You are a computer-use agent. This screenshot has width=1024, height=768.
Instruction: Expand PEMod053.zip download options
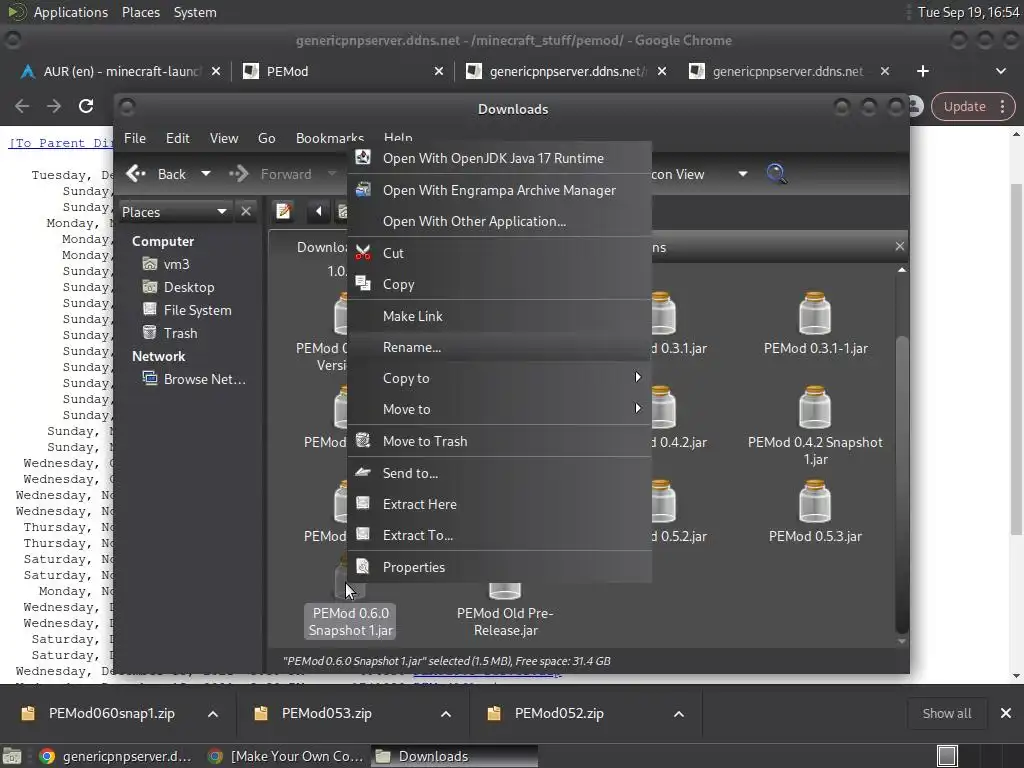click(x=446, y=714)
